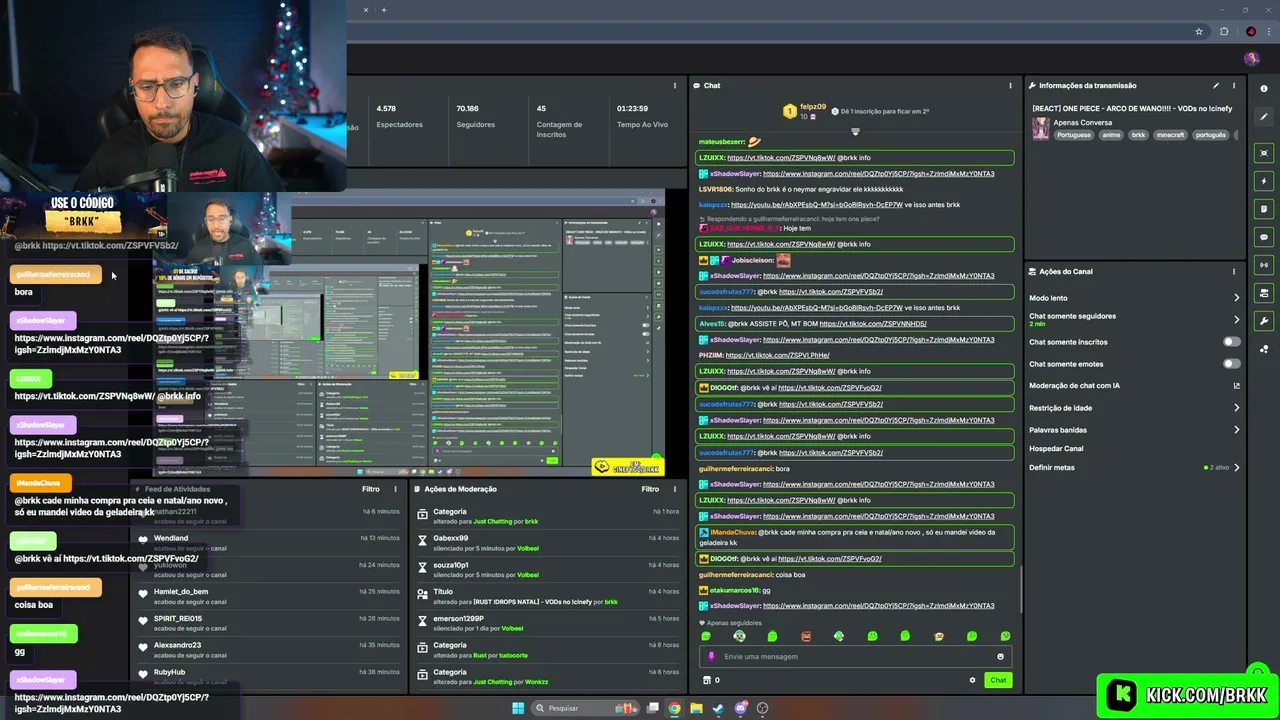Click the taskbar Pesquisar search box
Screen dimensions: 1280x720
(583, 708)
